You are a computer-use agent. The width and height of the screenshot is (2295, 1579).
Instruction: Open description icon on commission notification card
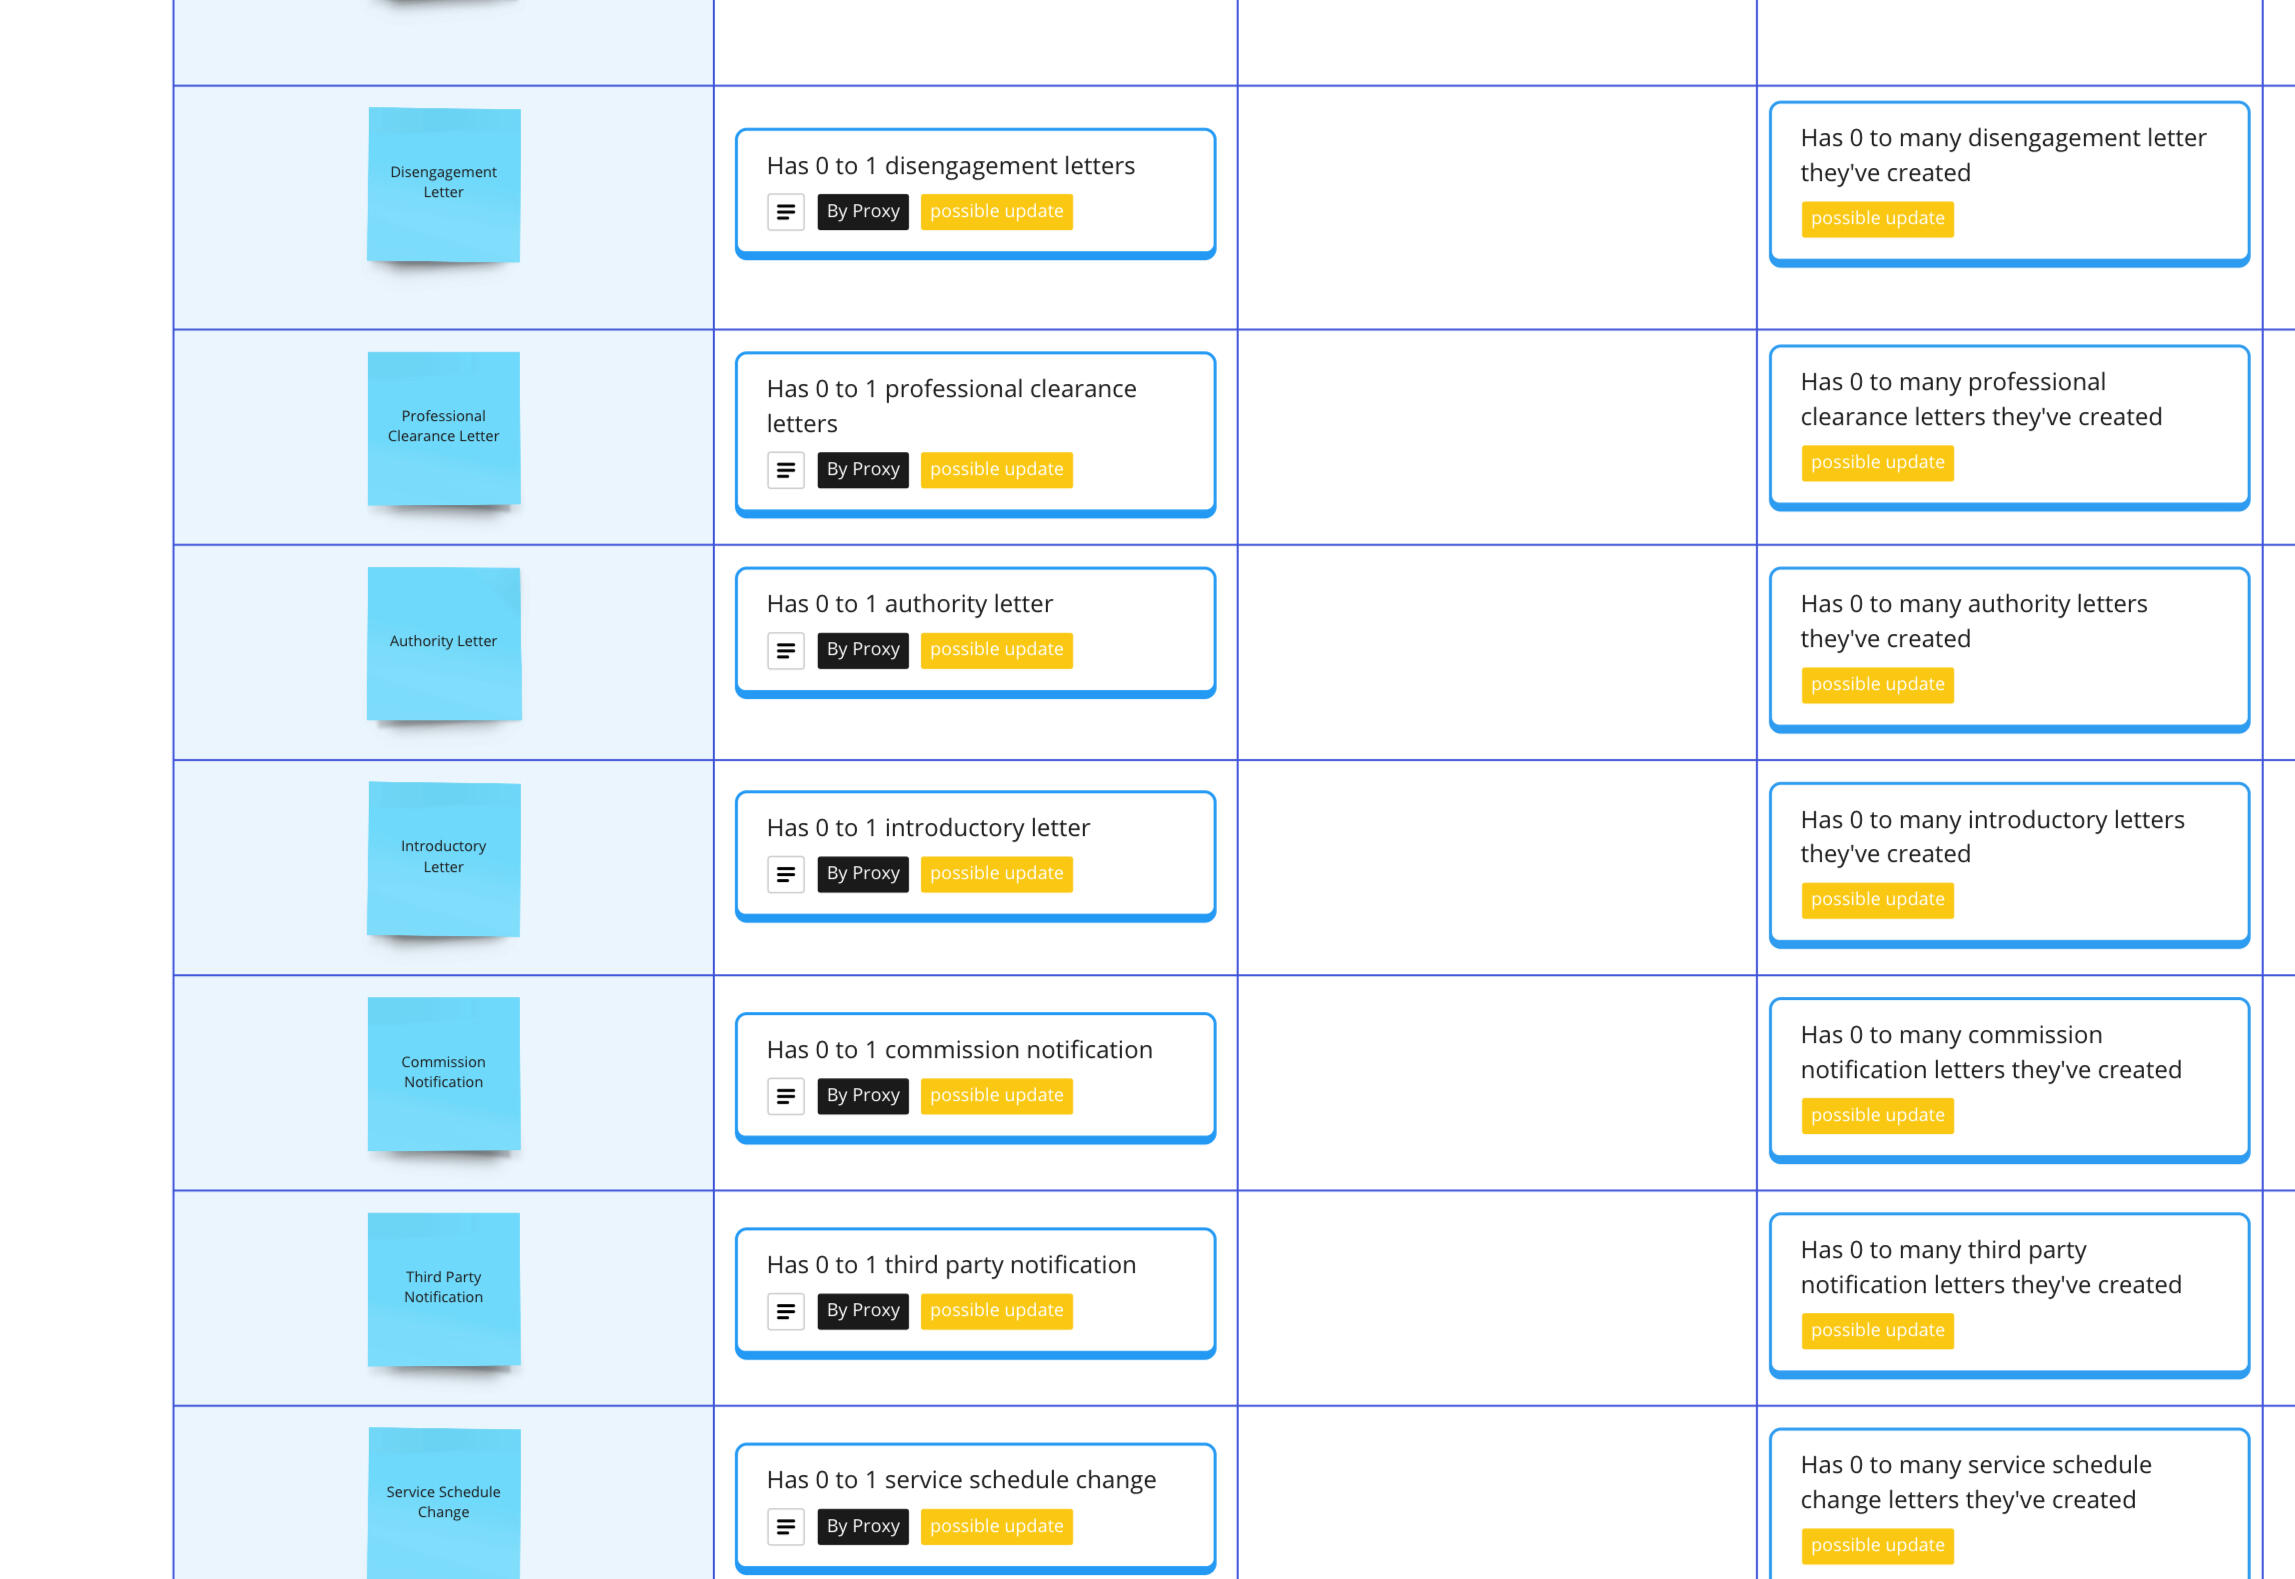click(x=785, y=1097)
